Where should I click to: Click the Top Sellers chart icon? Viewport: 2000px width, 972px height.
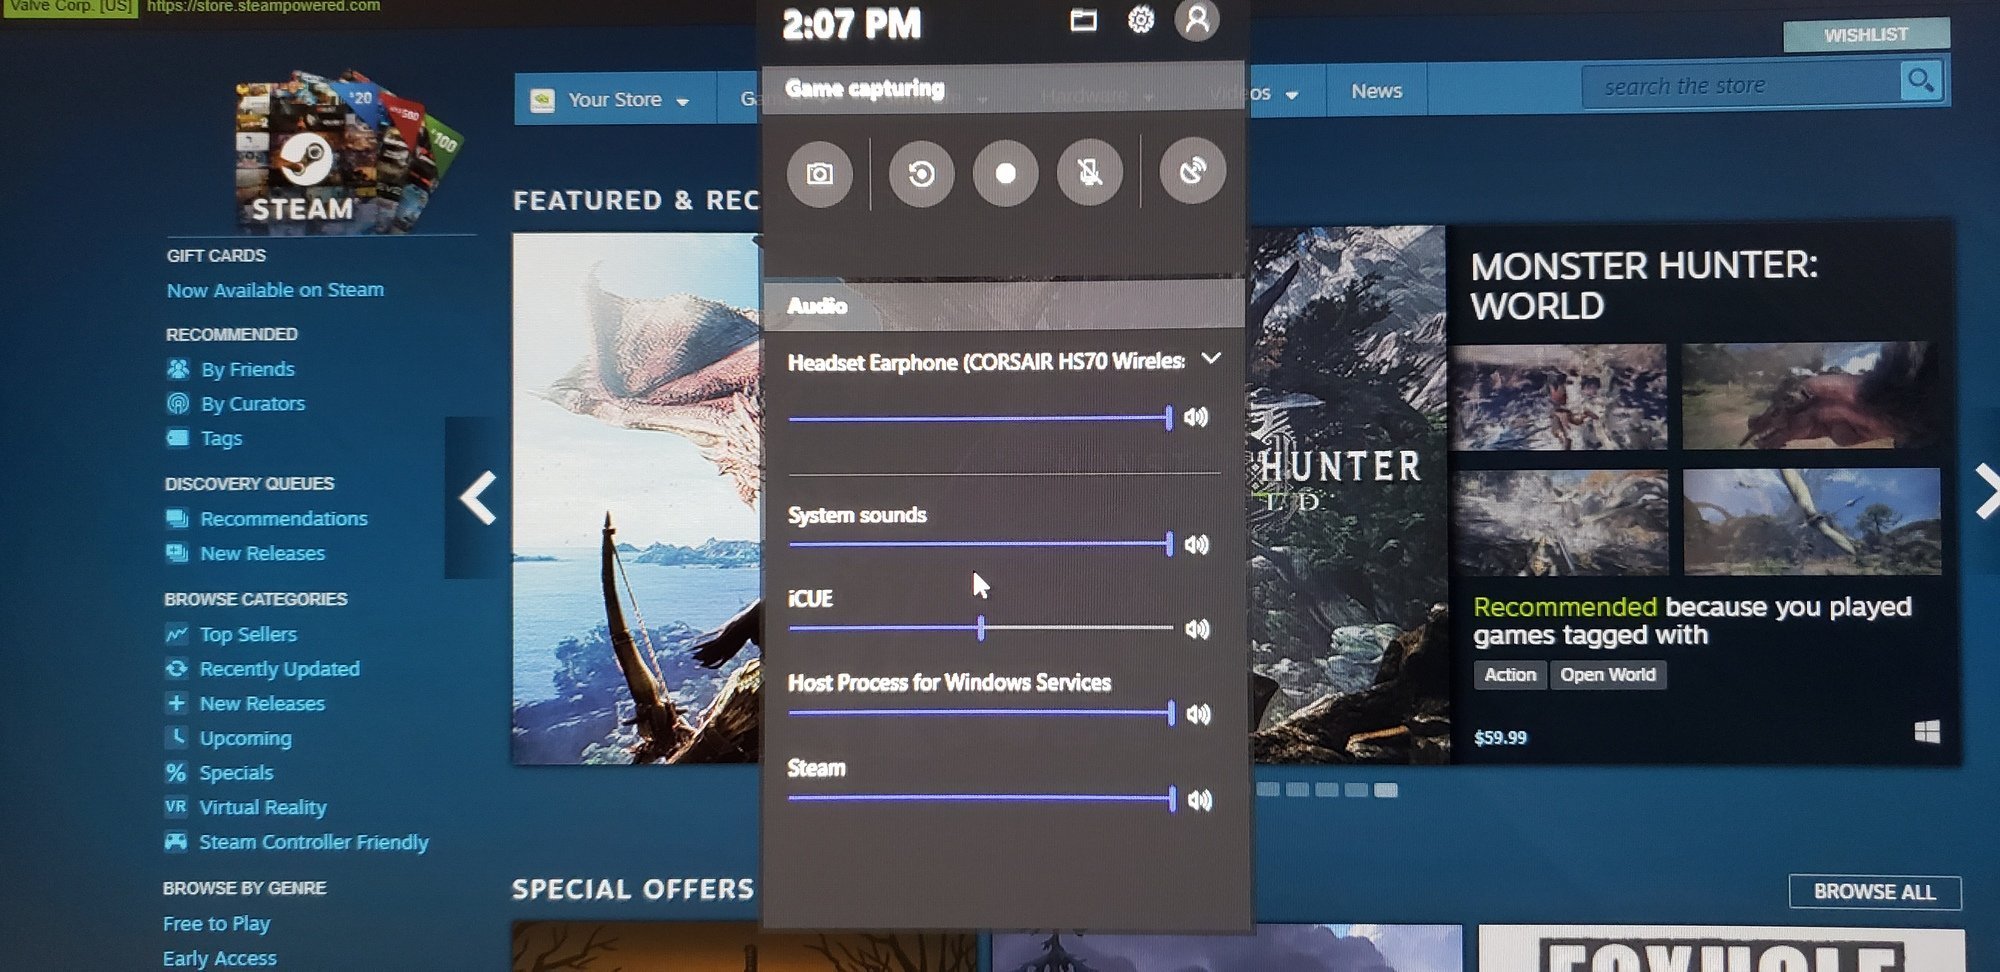click(x=177, y=633)
